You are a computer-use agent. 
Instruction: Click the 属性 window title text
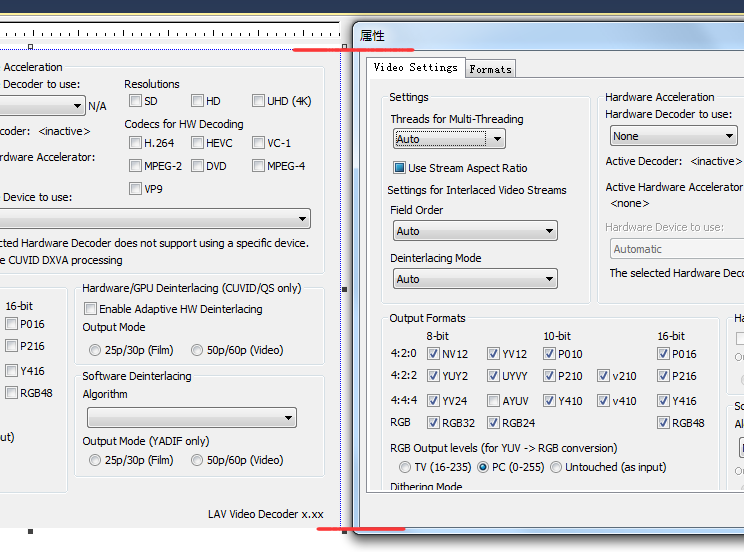tap(372, 36)
